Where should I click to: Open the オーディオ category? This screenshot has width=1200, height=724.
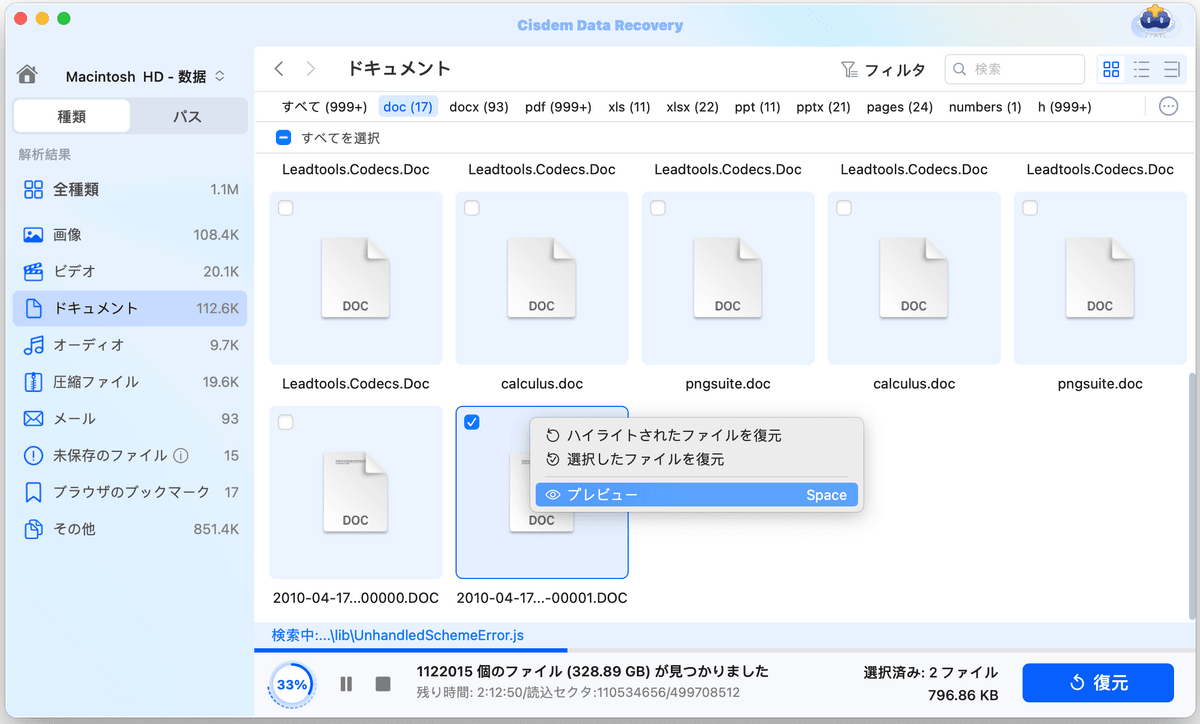pyautogui.click(x=130, y=345)
